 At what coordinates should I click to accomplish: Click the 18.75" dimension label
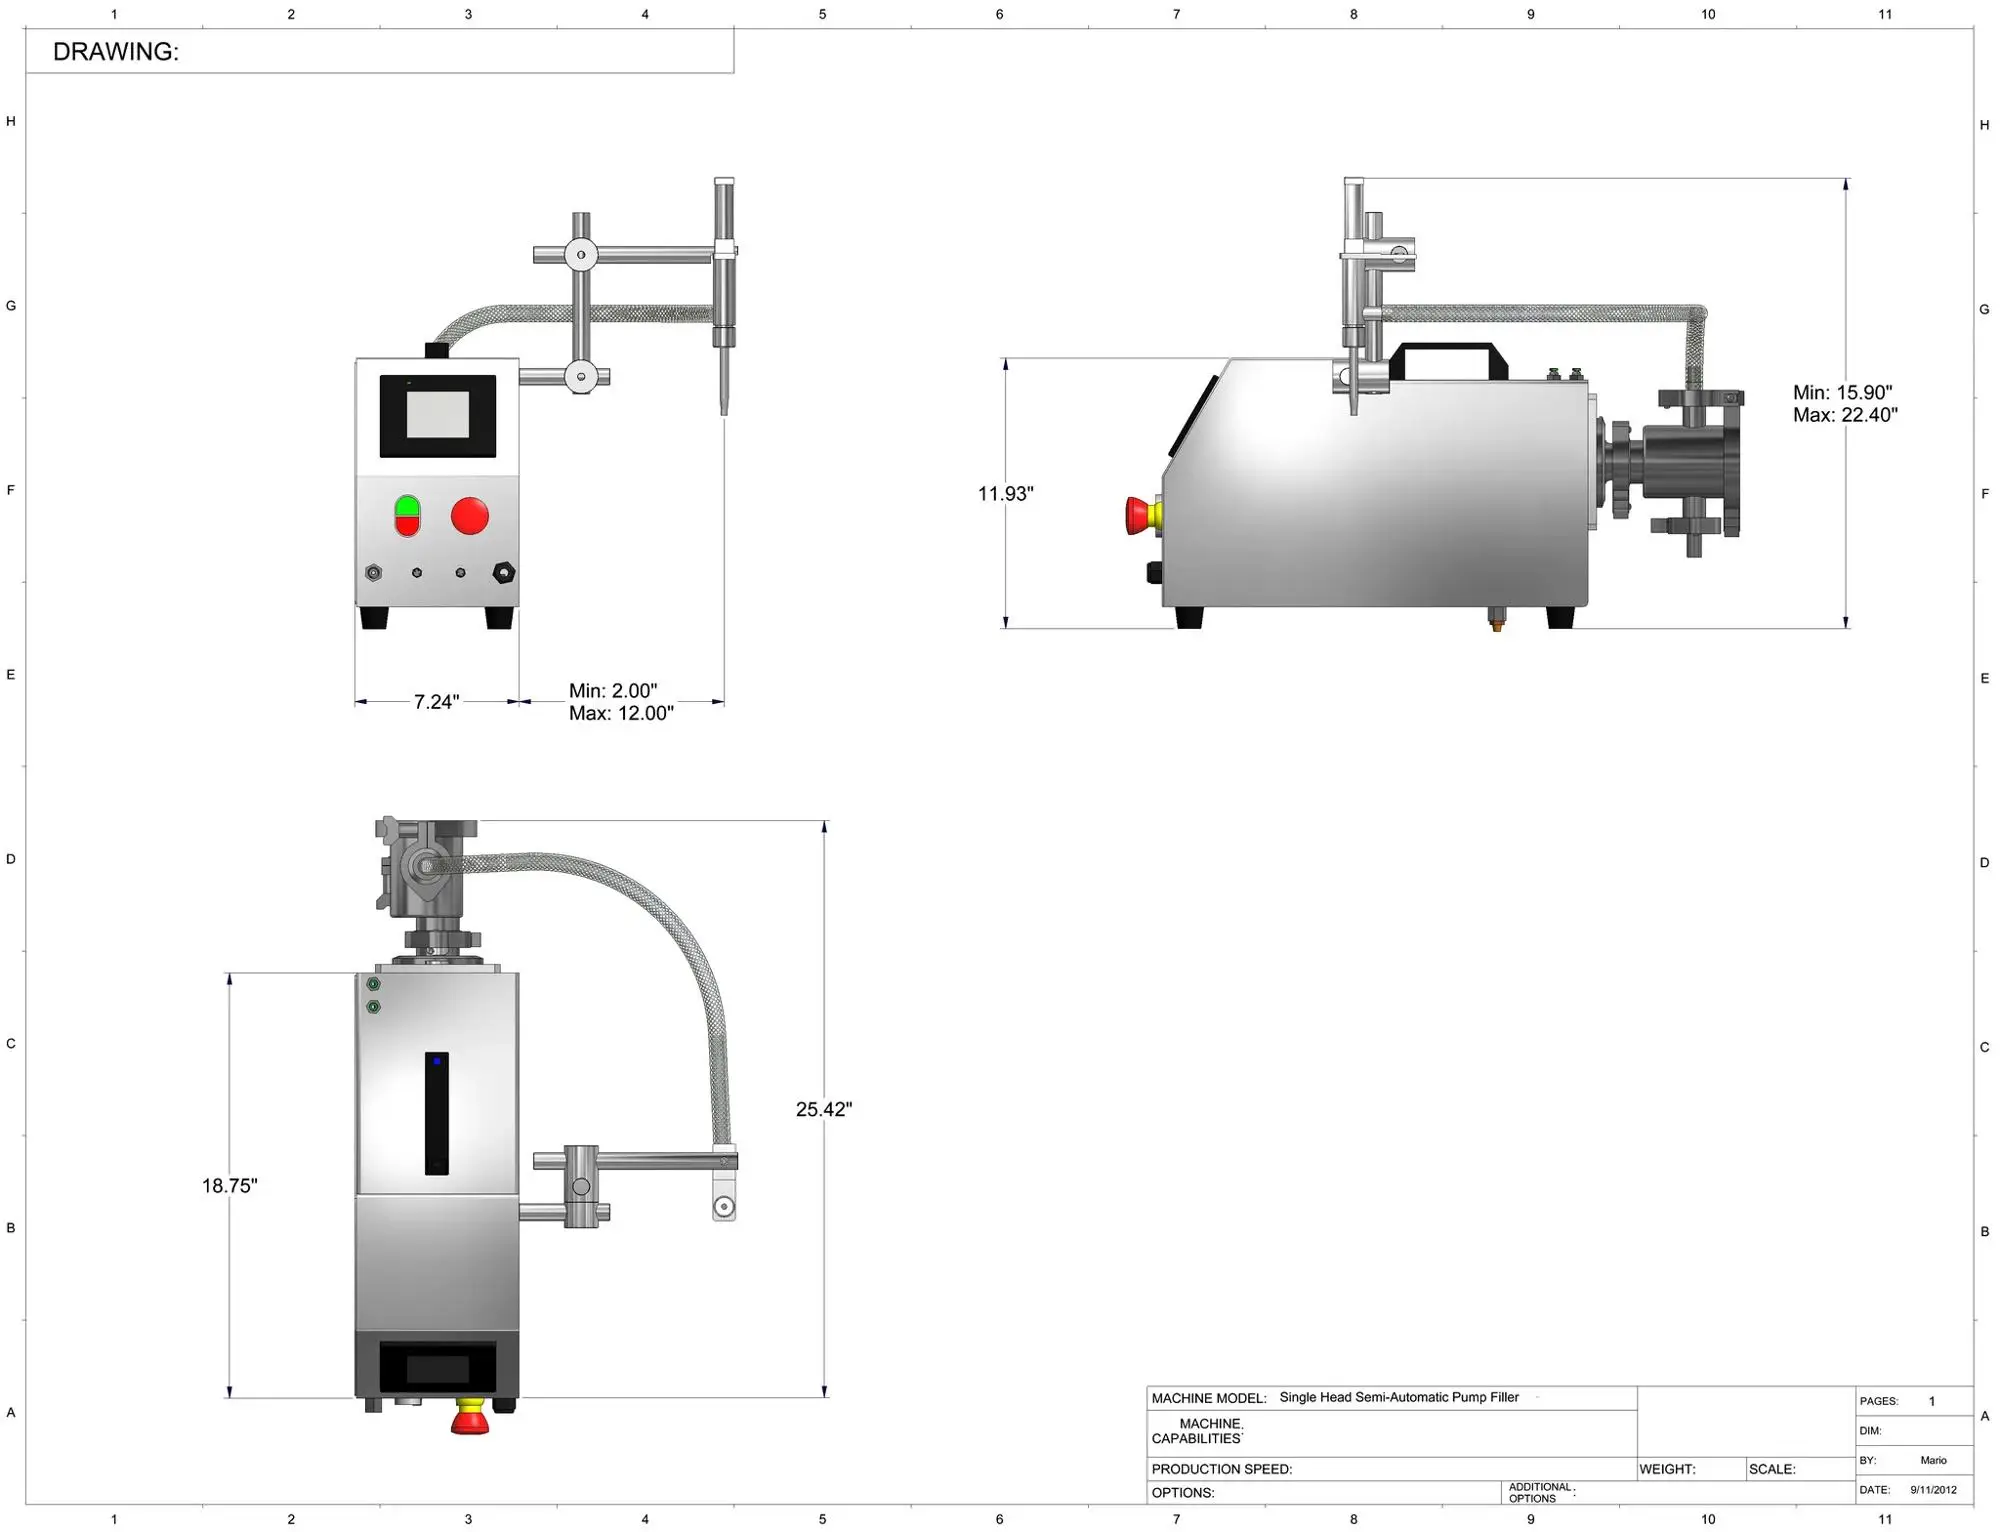point(230,1186)
